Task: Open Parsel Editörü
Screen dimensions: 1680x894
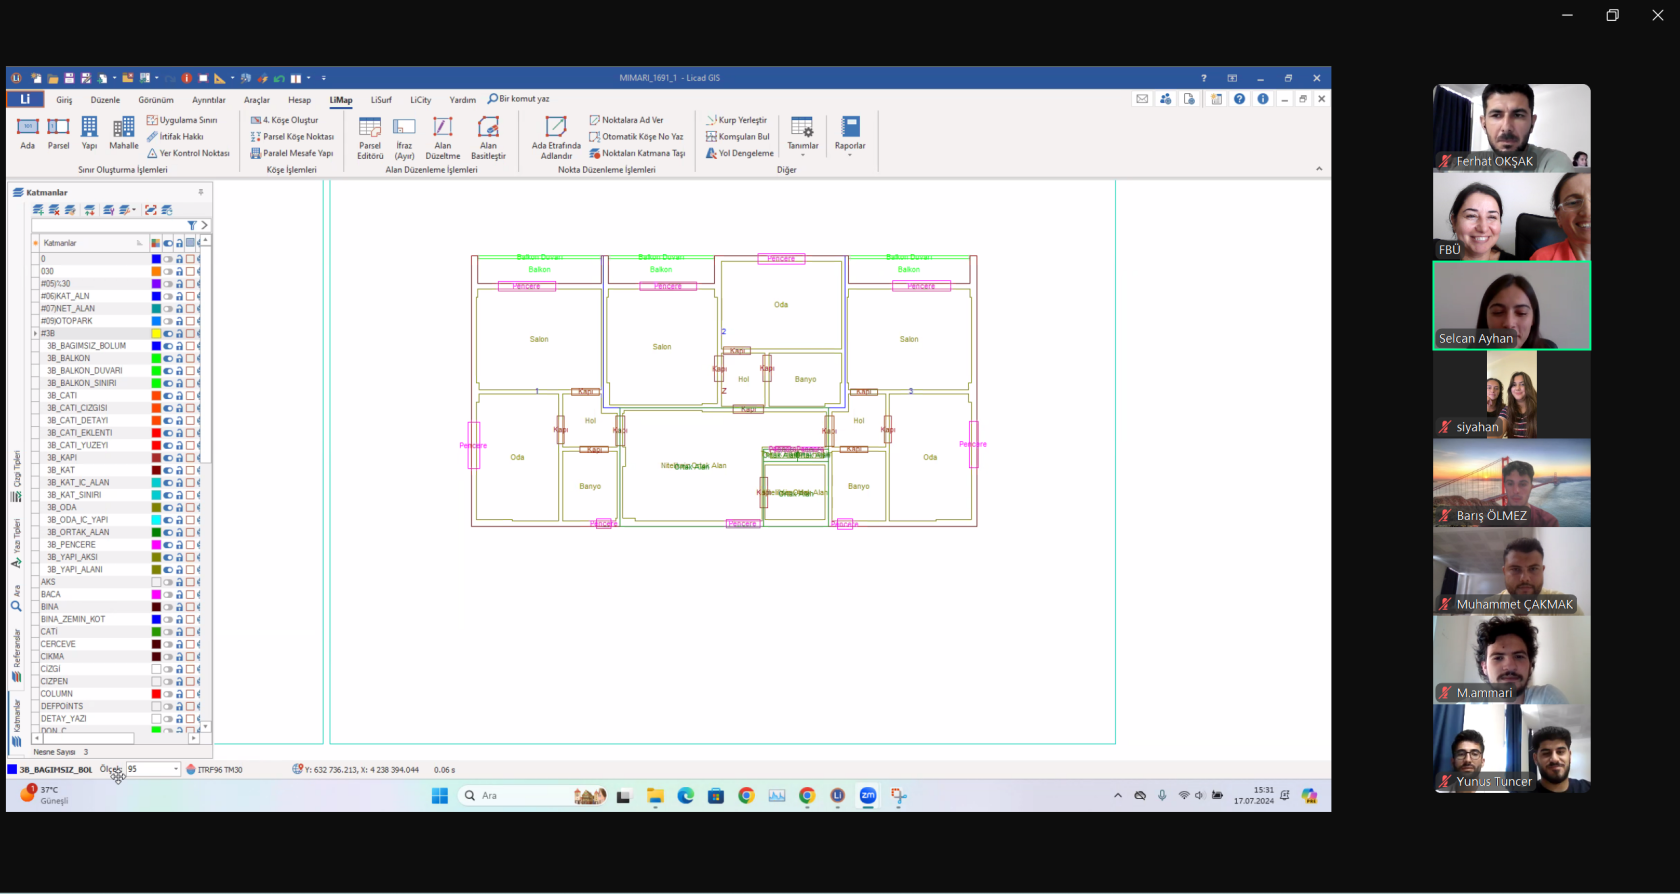Action: click(x=370, y=138)
